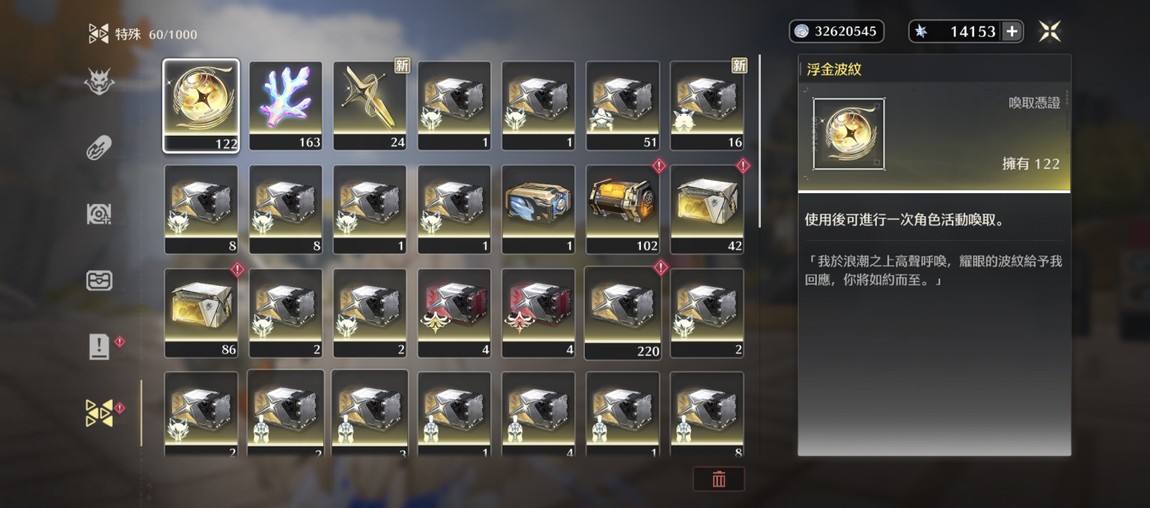Viewport: 1150px width, 508px height.
Task: Open the echo mask tab in the sidebar
Action: (x=99, y=82)
